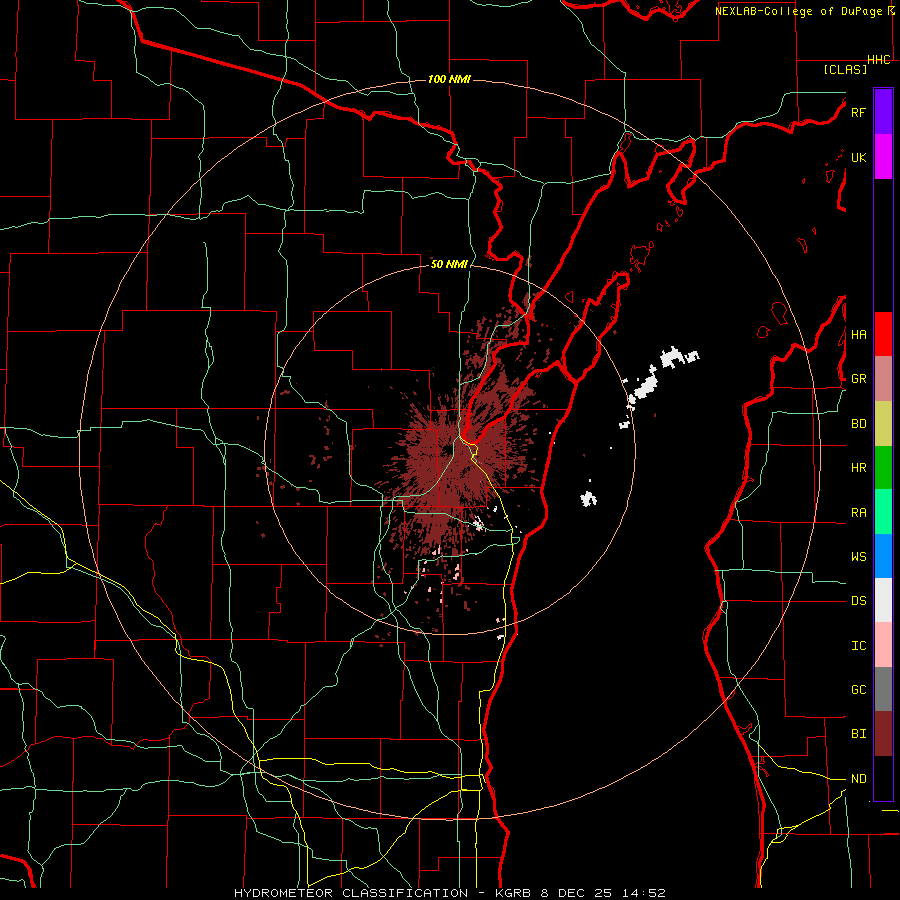Select the light pink IC legend swatch
Viewport: 900px width, 900px height.
pos(883,645)
